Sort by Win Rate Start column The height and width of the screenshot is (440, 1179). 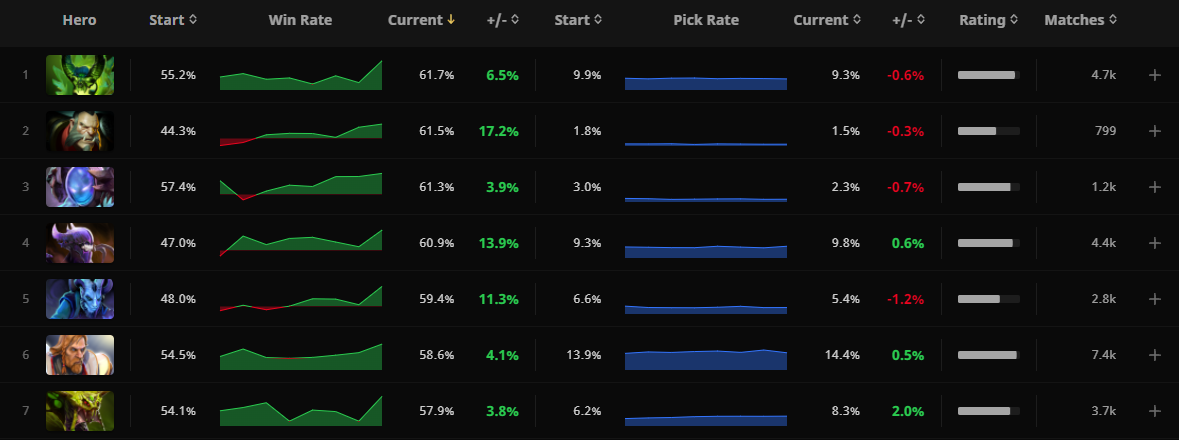[x=173, y=20]
